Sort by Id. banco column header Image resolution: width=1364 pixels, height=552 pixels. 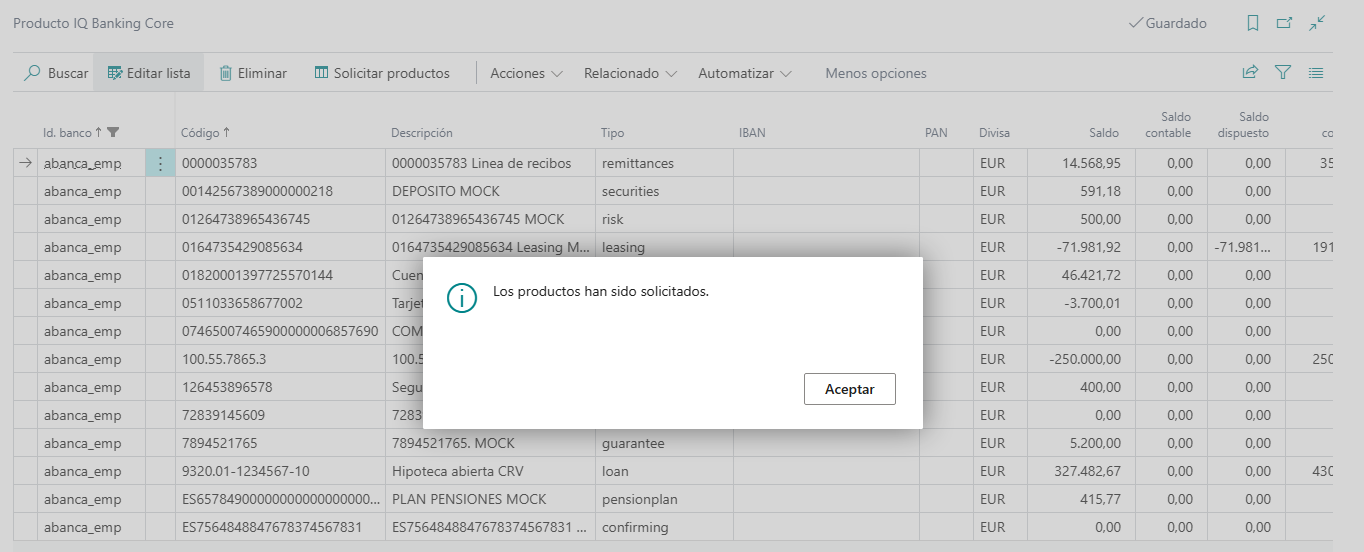[67, 132]
